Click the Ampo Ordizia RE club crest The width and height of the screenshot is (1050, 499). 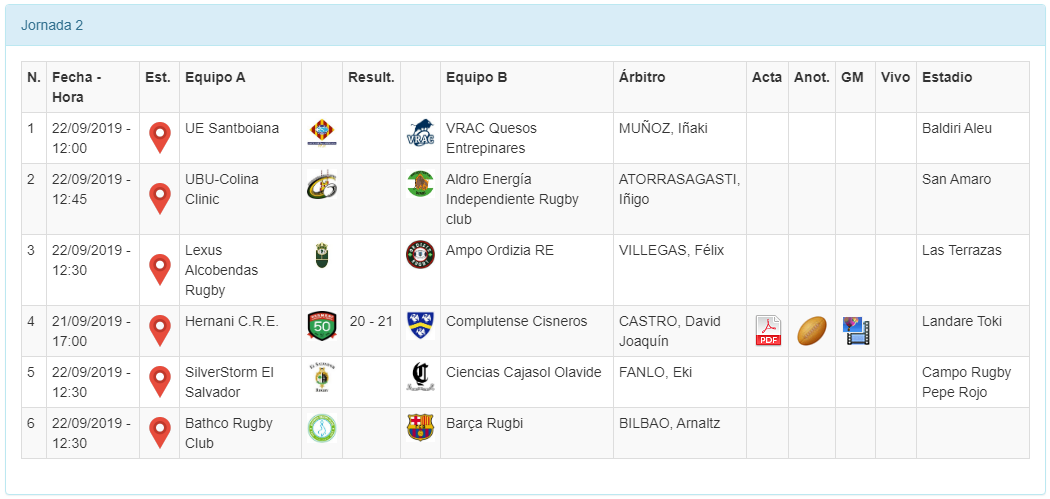pyautogui.click(x=420, y=255)
